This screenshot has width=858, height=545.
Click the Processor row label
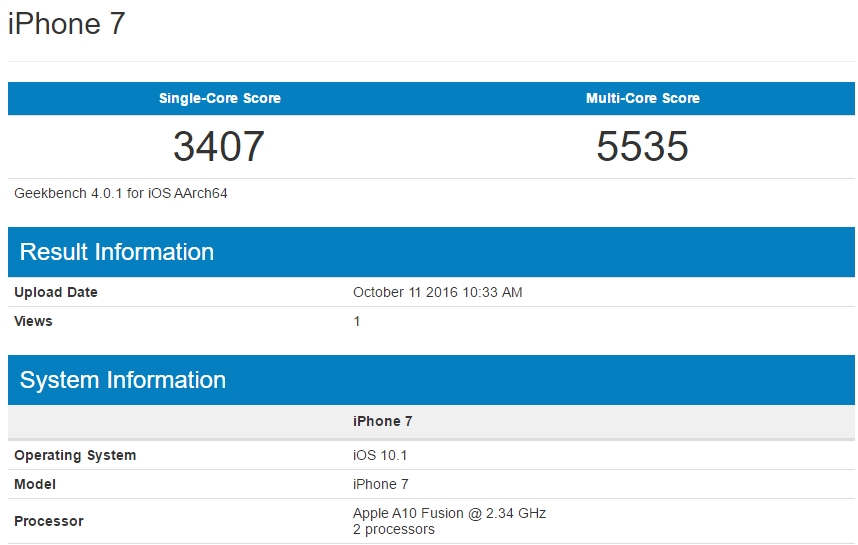click(49, 521)
